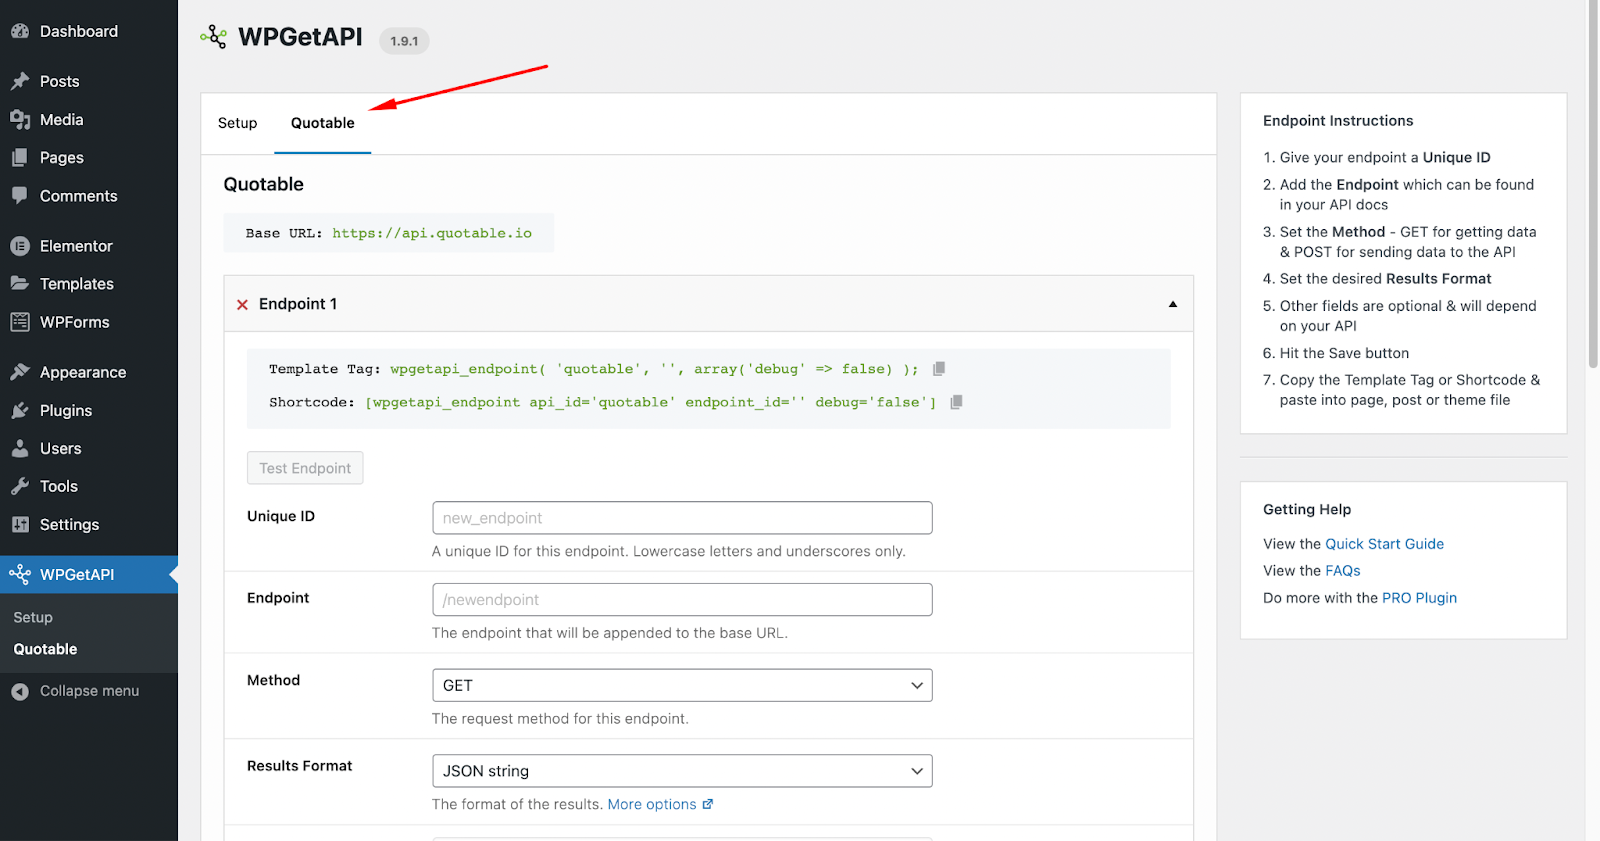Collapse the Endpoint 1 panel arrow
The width and height of the screenshot is (1600, 841).
[x=1173, y=304]
